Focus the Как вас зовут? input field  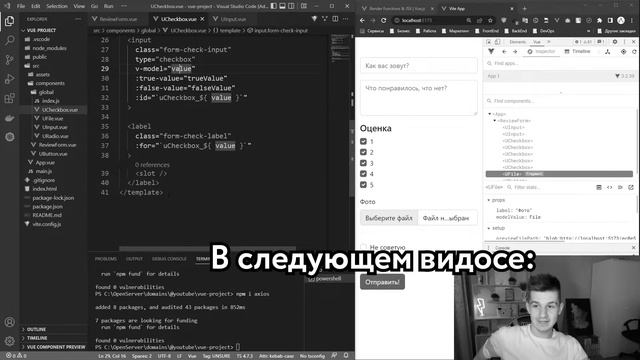[419, 65]
